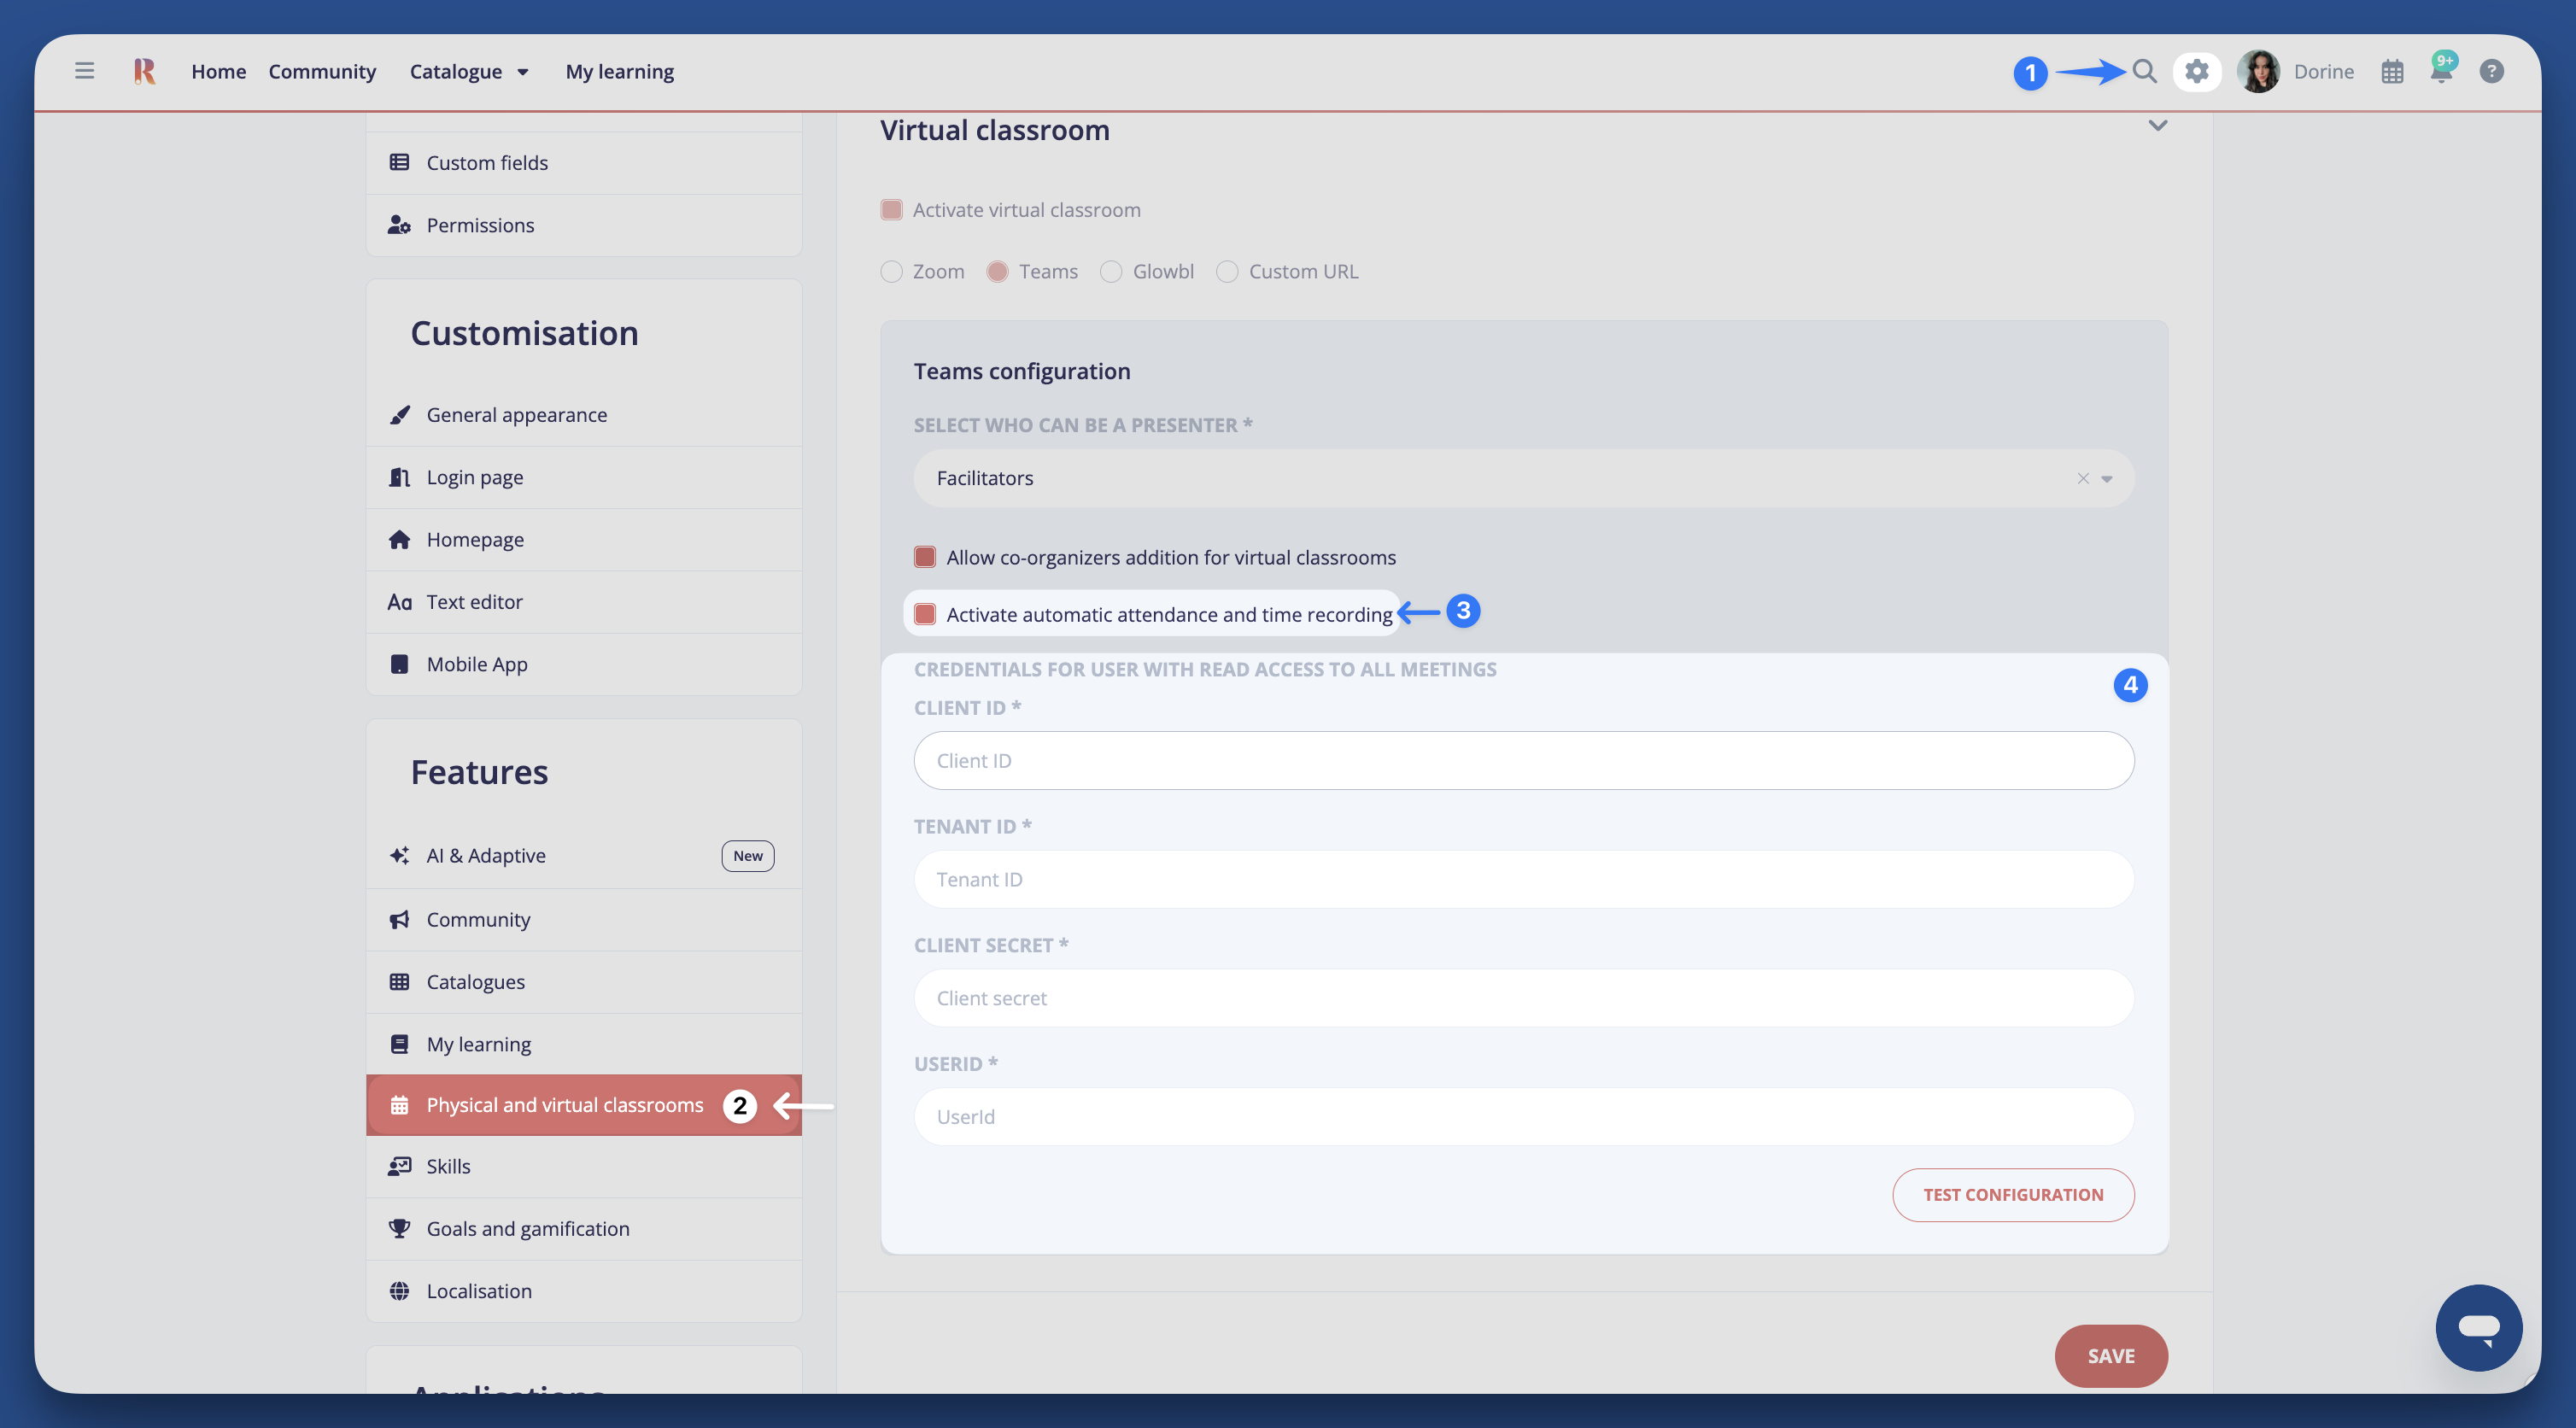Image resolution: width=2576 pixels, height=1428 pixels.
Task: Click the Rise Up logo
Action: (x=144, y=70)
